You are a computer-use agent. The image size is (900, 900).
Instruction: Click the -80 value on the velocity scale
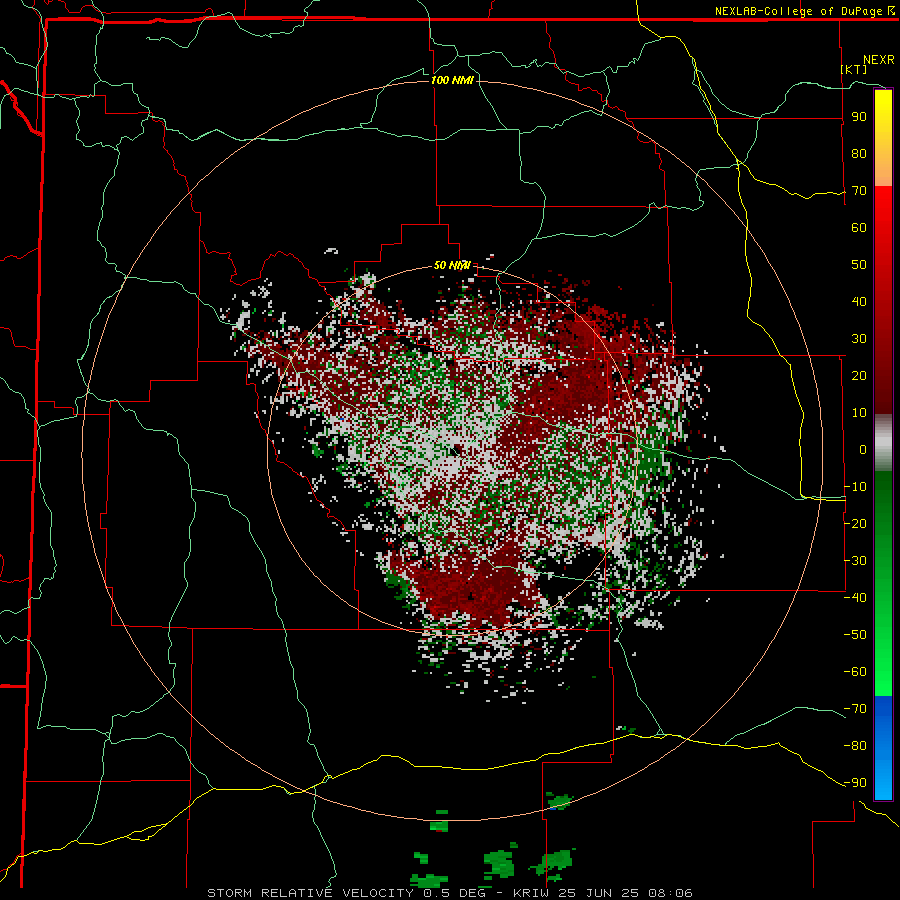pyautogui.click(x=855, y=746)
